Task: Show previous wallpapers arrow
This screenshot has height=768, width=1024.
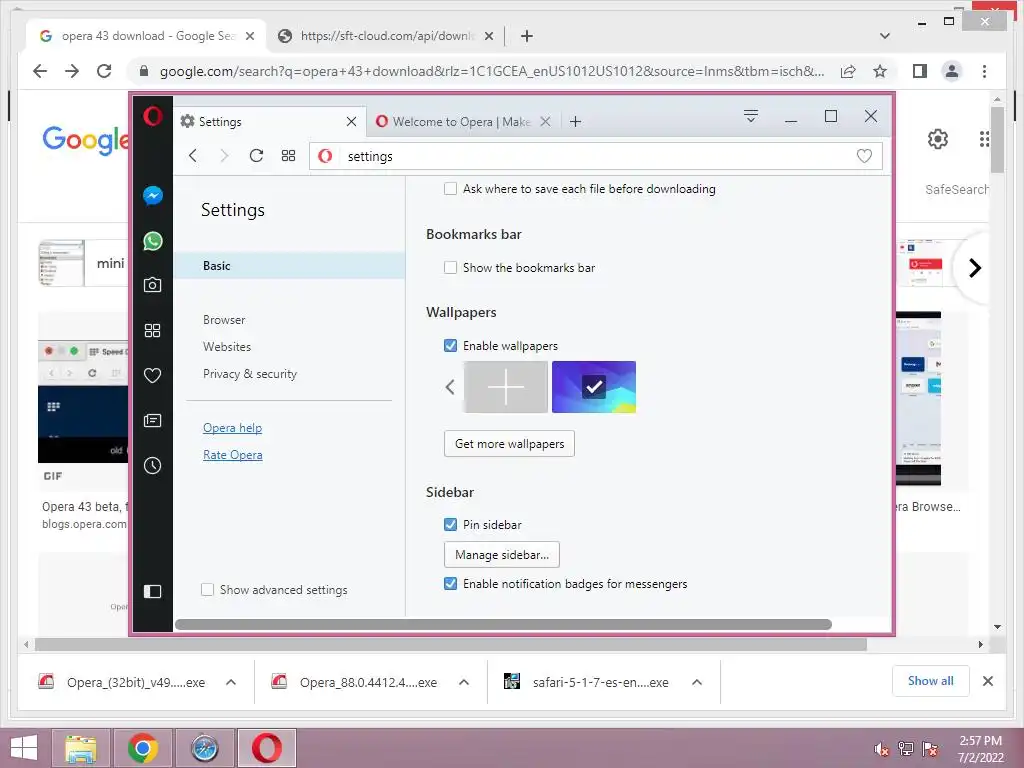Action: point(450,387)
